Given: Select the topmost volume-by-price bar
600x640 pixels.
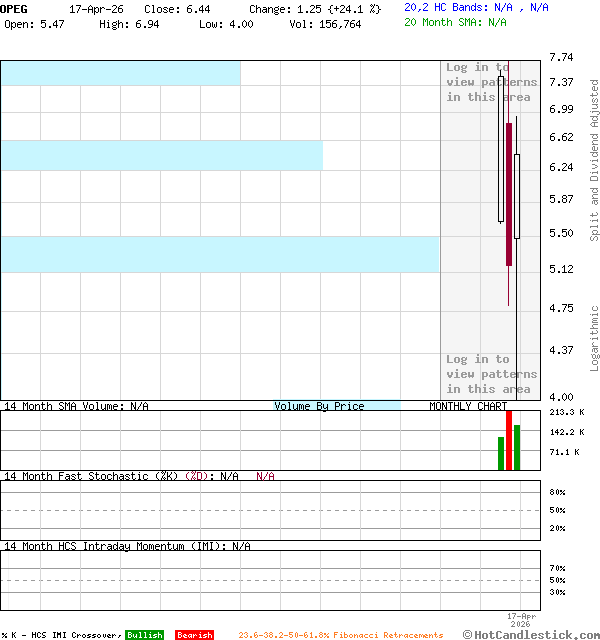Looking at the screenshot, I should [120, 72].
